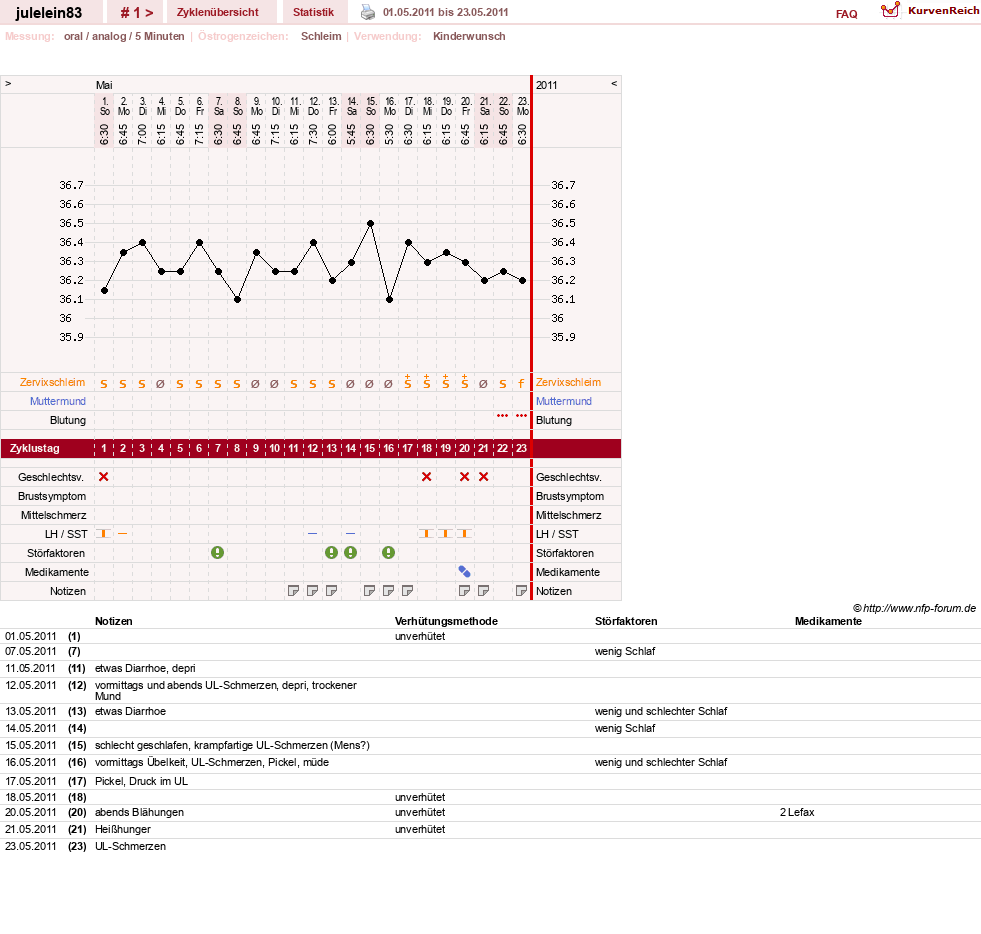Click note text 'etwas Diarrhoe, depri'

(x=145, y=668)
